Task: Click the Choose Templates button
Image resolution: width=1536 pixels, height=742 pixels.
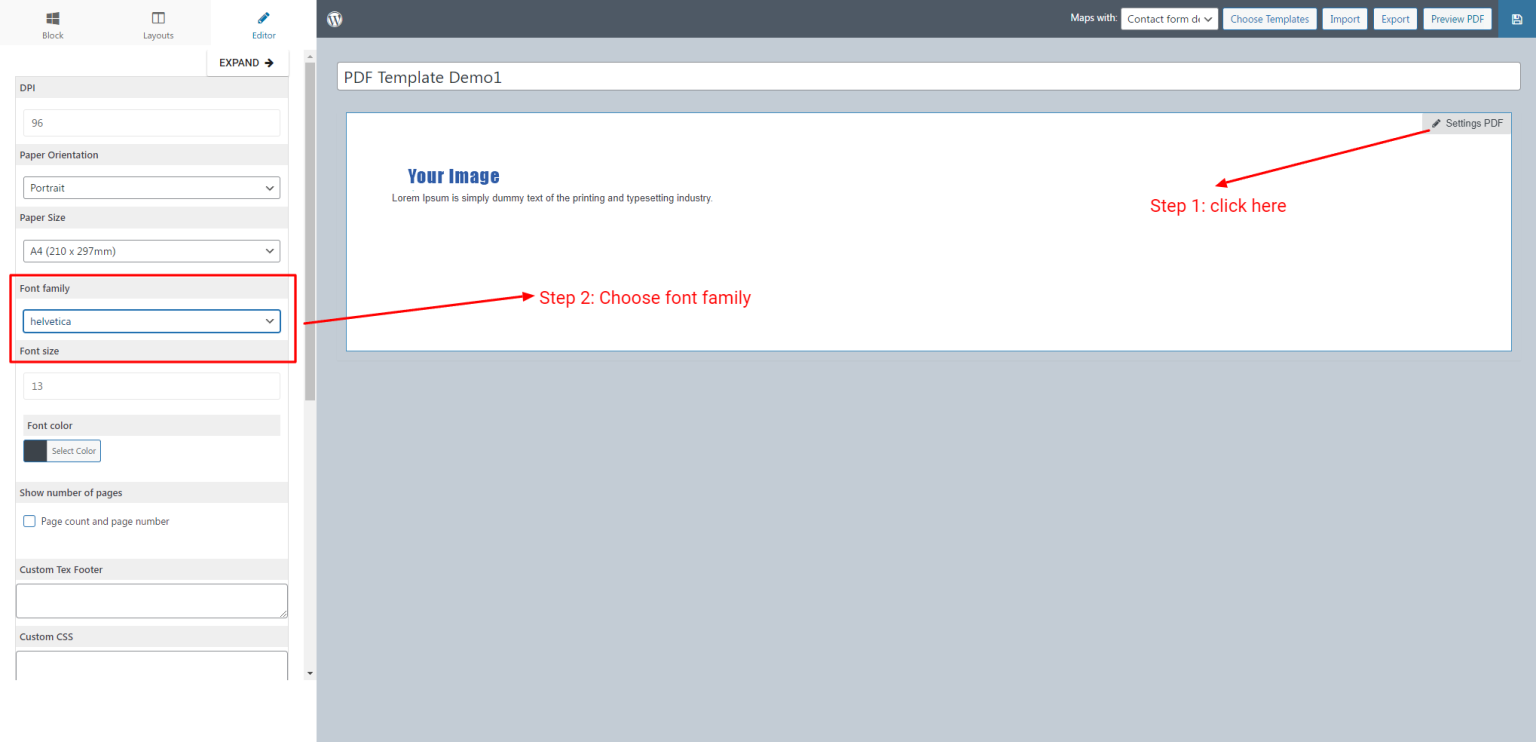Action: (1269, 18)
